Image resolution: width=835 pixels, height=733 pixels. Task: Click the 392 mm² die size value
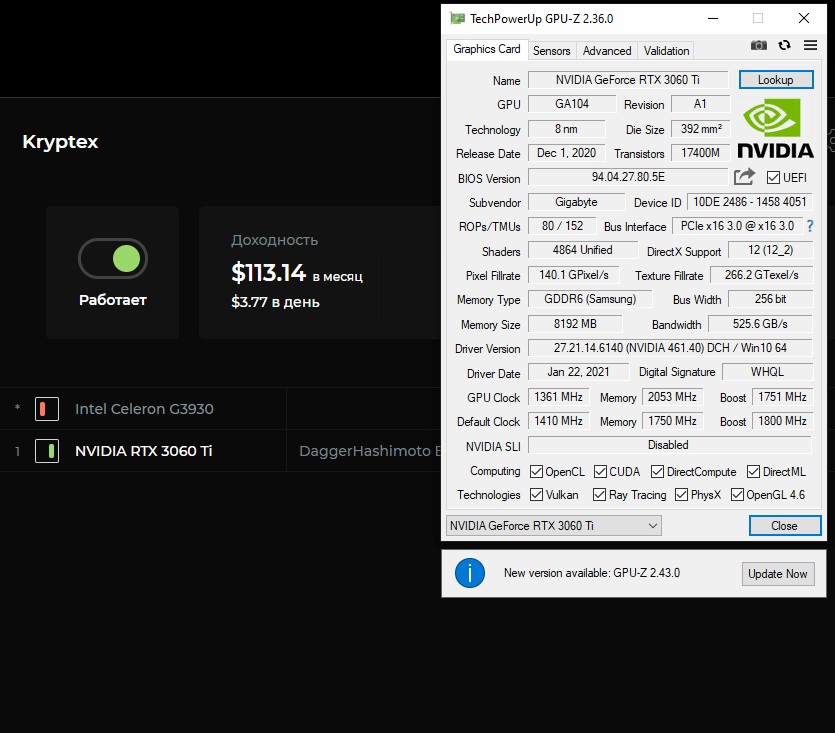pyautogui.click(x=701, y=128)
